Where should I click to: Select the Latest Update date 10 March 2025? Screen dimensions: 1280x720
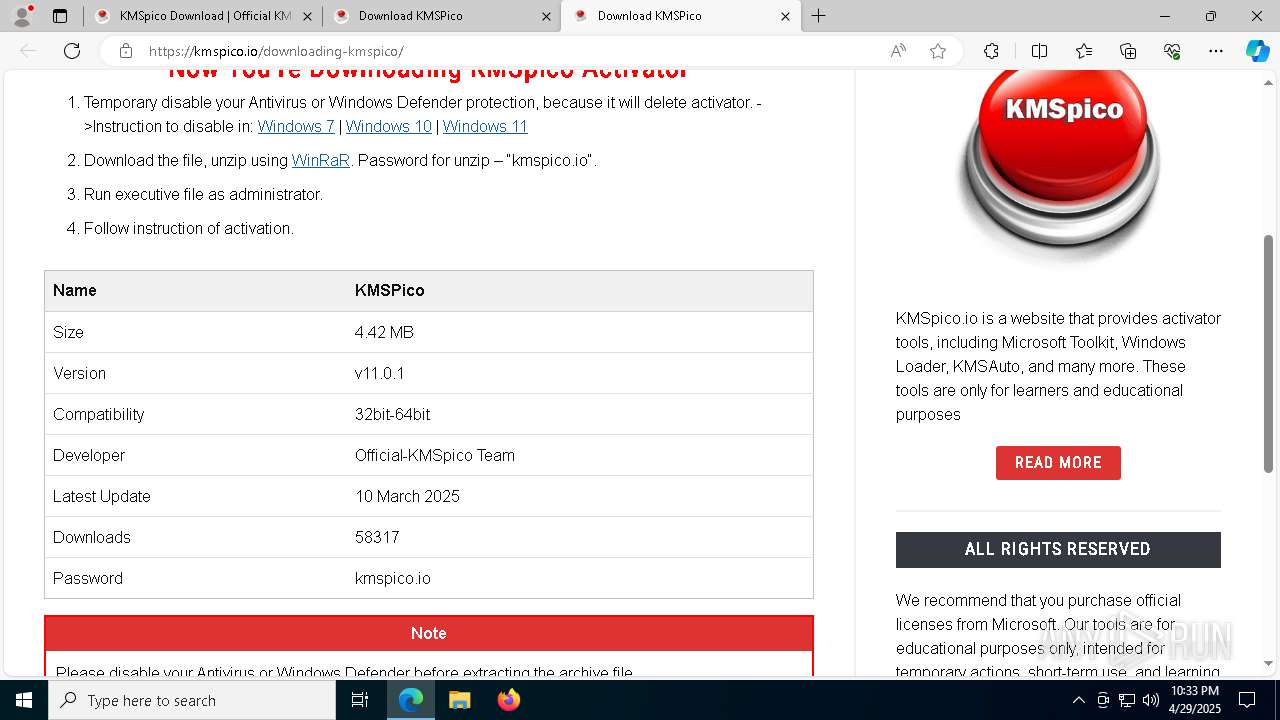coord(407,496)
